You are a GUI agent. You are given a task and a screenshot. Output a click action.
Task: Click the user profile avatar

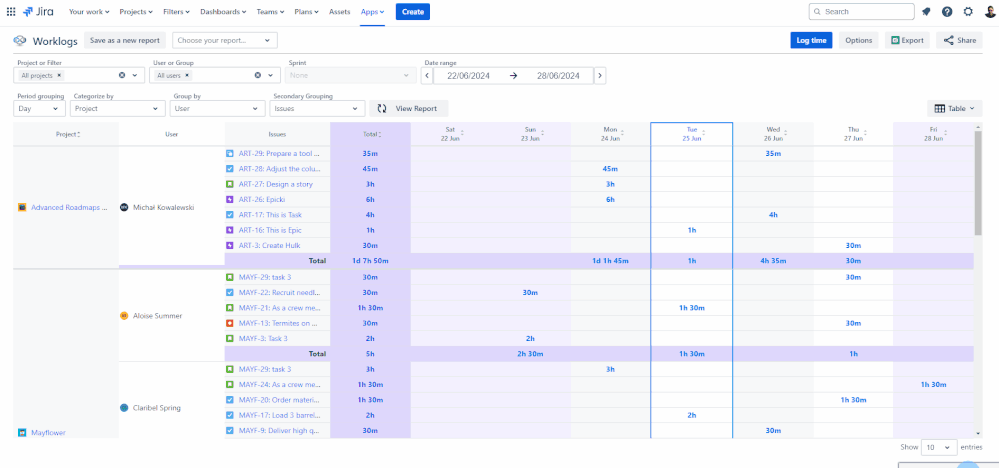(989, 12)
